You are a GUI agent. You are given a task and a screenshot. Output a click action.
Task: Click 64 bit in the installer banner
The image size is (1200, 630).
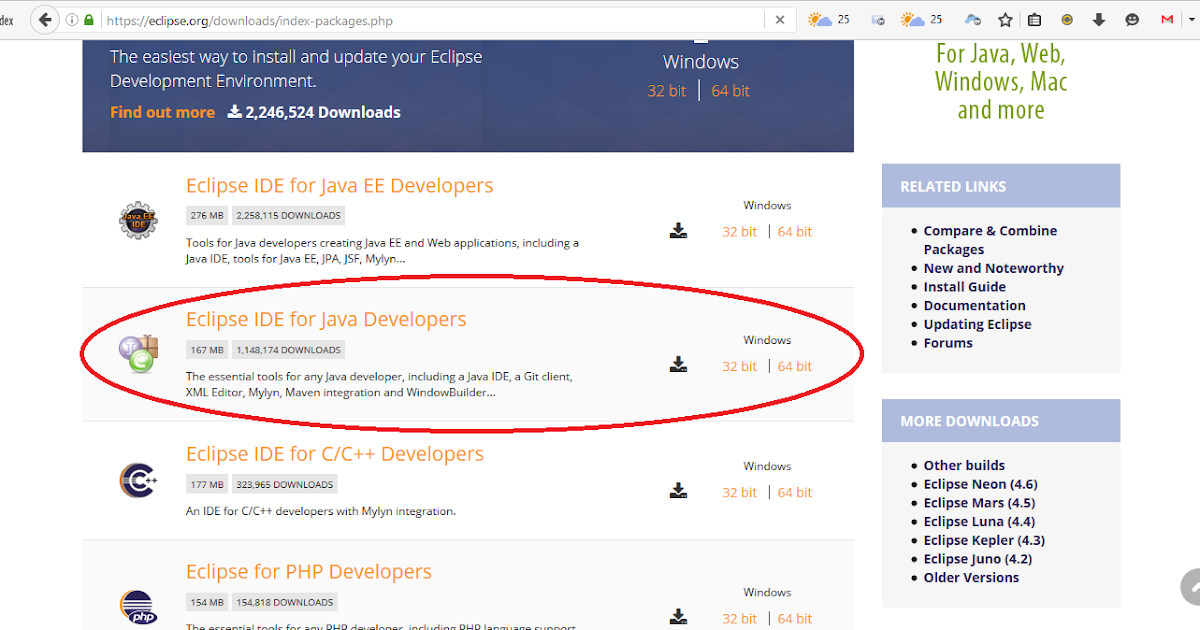(x=730, y=91)
